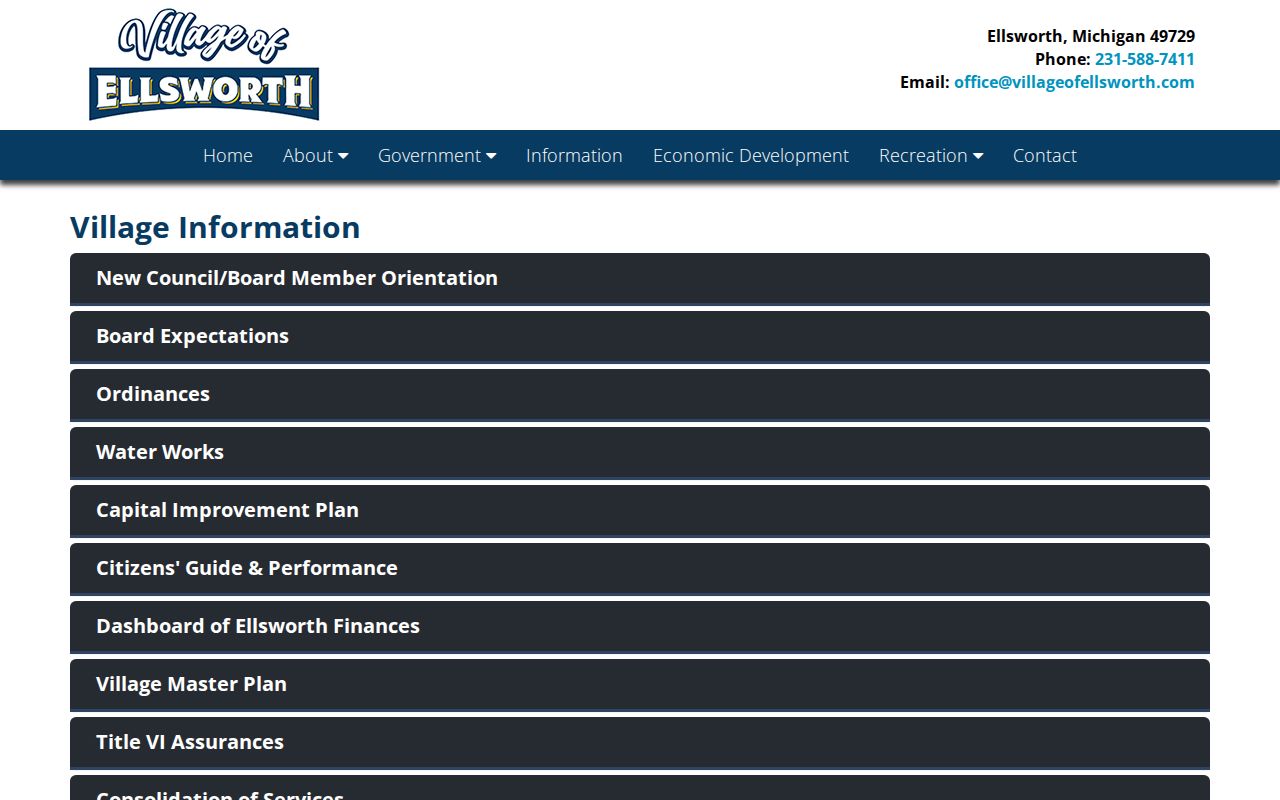
Task: Click the Village of Ellsworth logo
Action: coord(204,65)
